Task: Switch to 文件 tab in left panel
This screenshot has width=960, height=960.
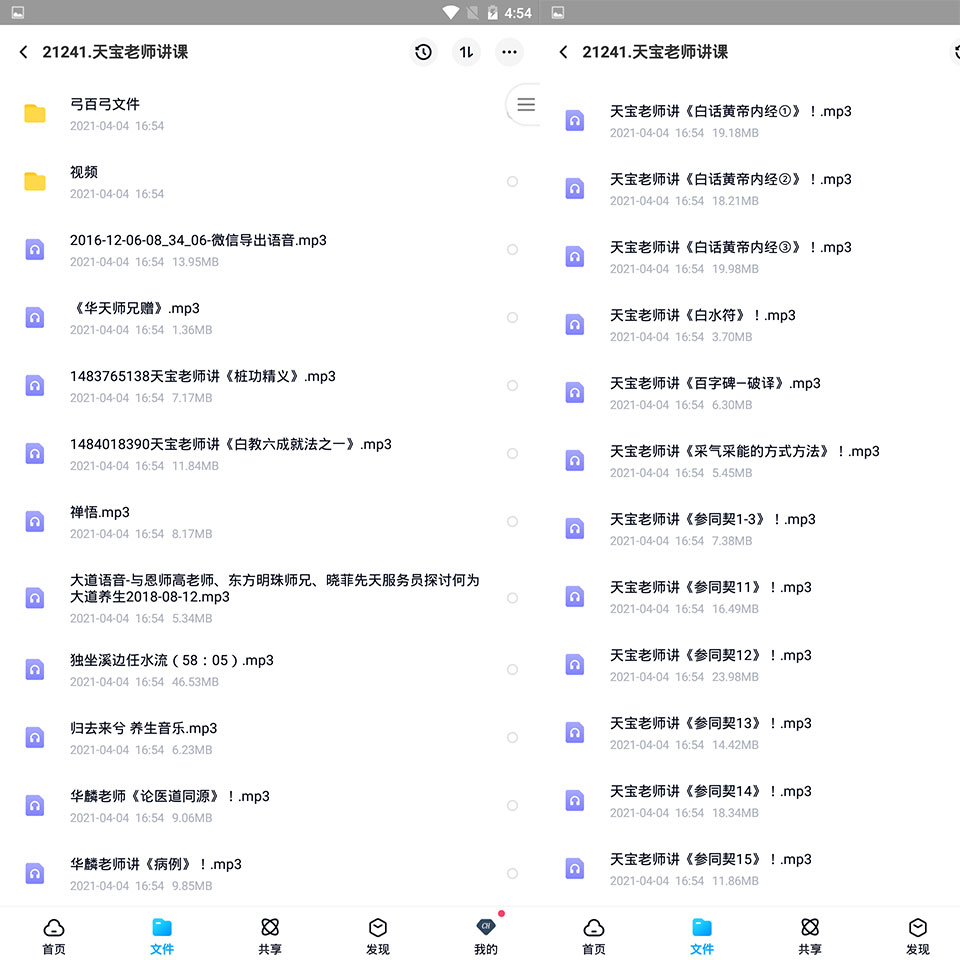Action: point(162,936)
